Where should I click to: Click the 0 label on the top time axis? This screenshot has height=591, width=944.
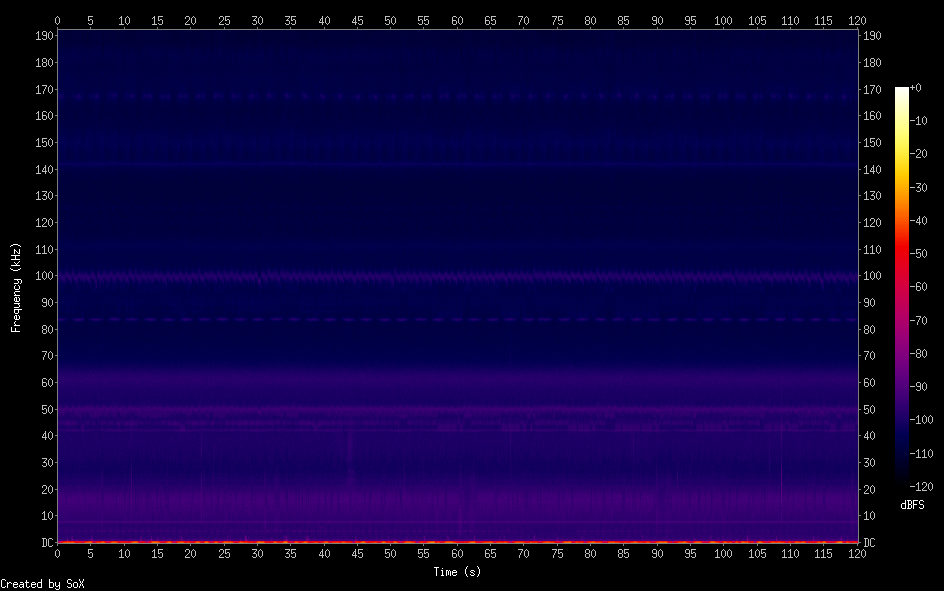[x=57, y=19]
